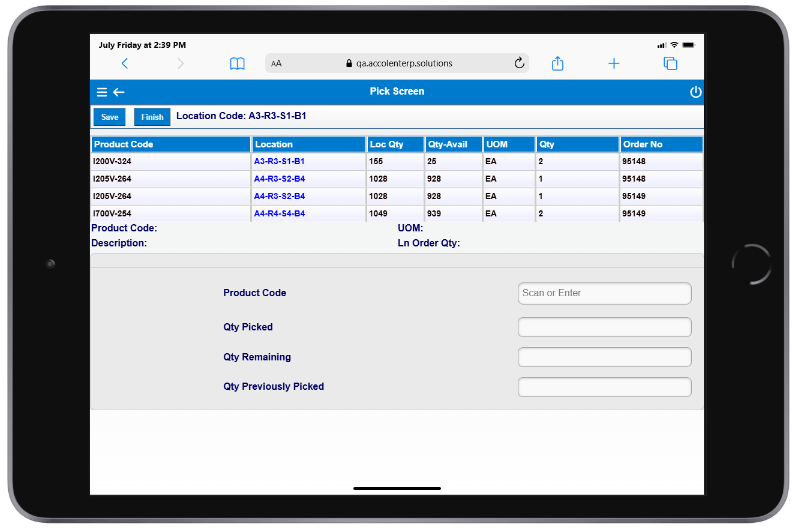The image size is (798, 528).
Task: Open location link A3-R3-S1-B1
Action: [x=279, y=161]
